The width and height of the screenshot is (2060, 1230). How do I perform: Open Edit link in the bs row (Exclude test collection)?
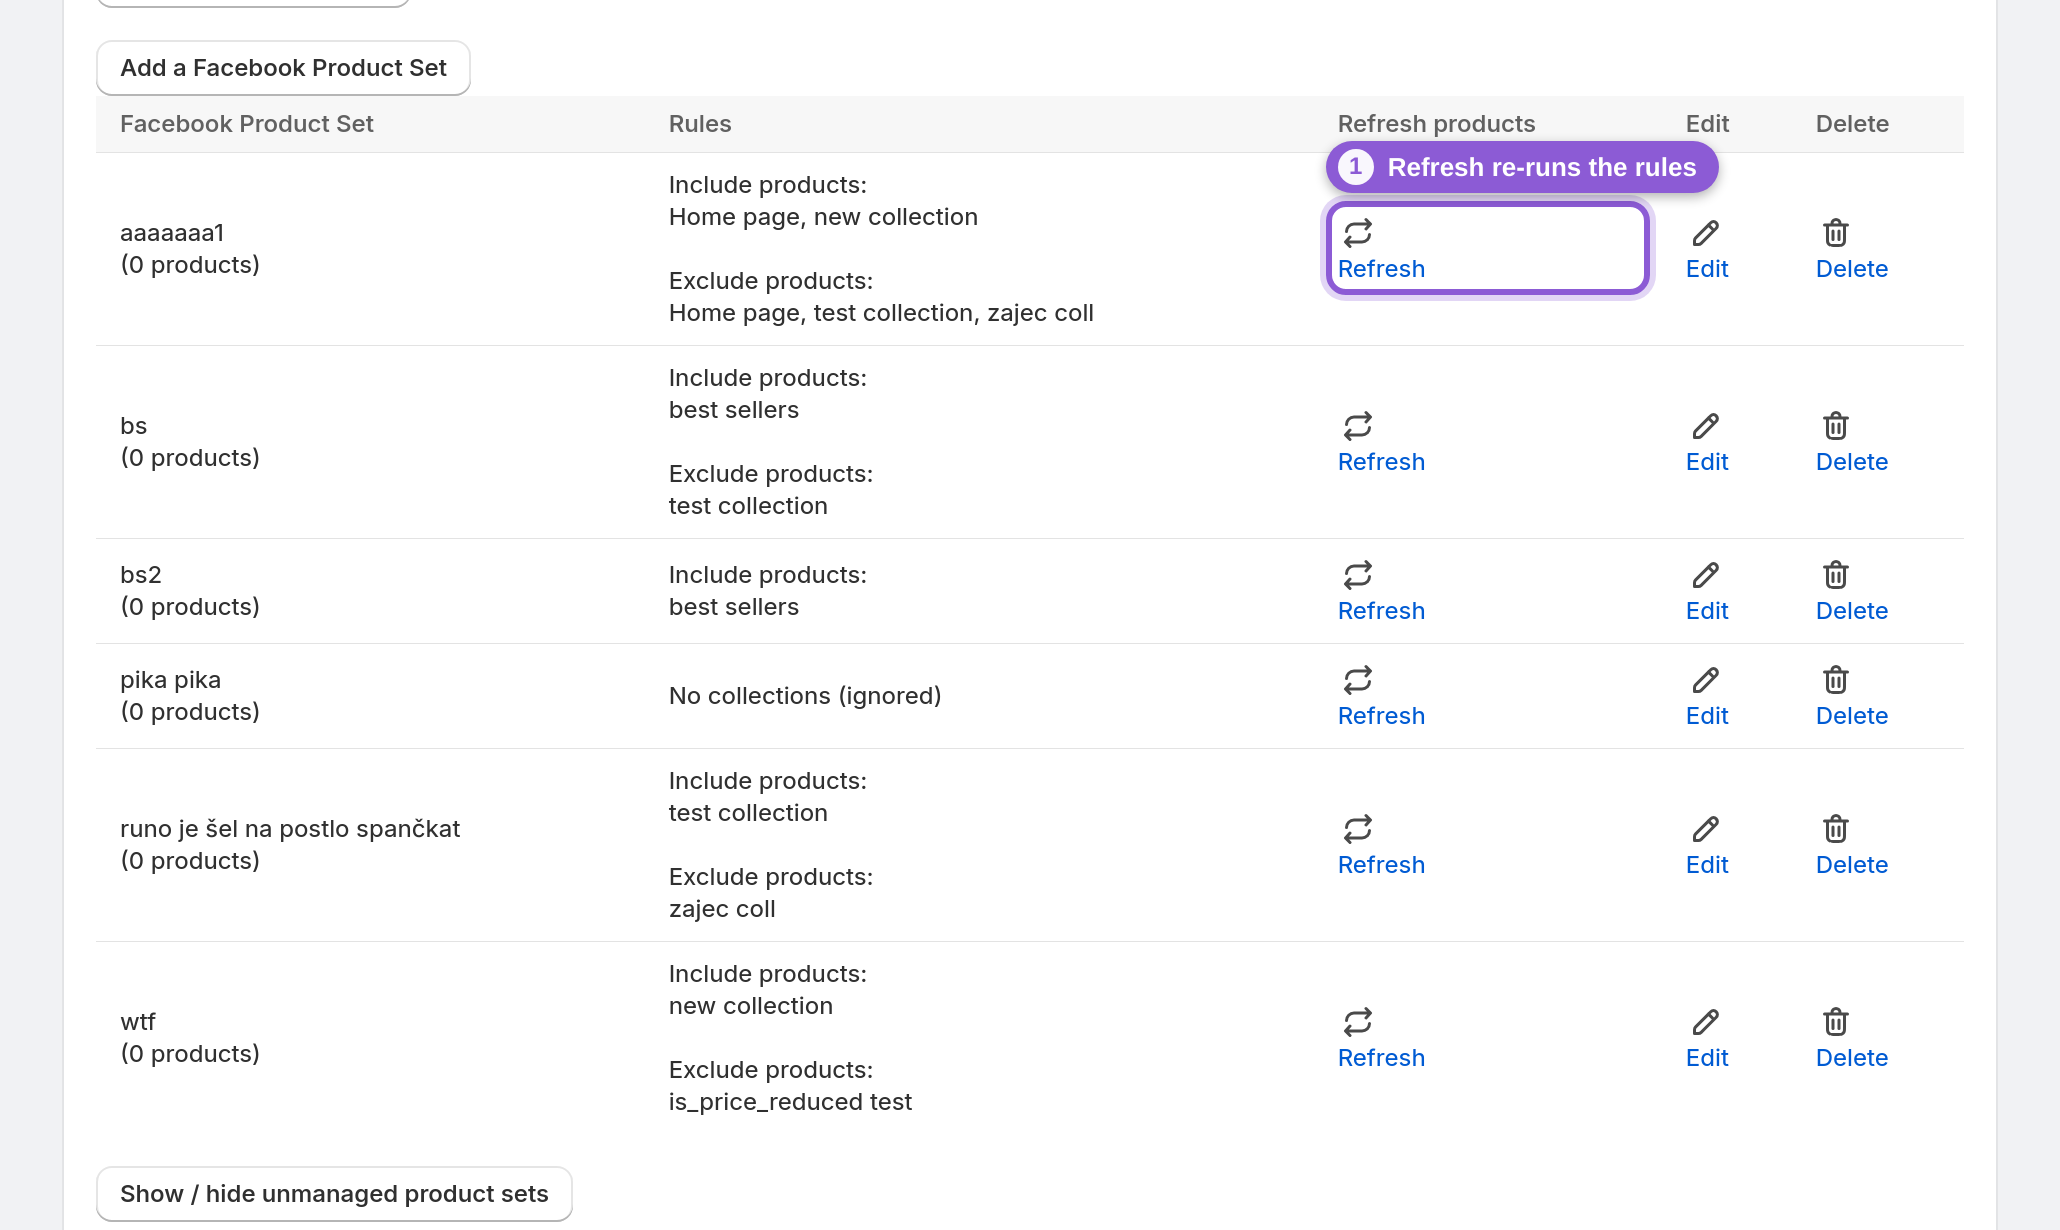[1707, 462]
